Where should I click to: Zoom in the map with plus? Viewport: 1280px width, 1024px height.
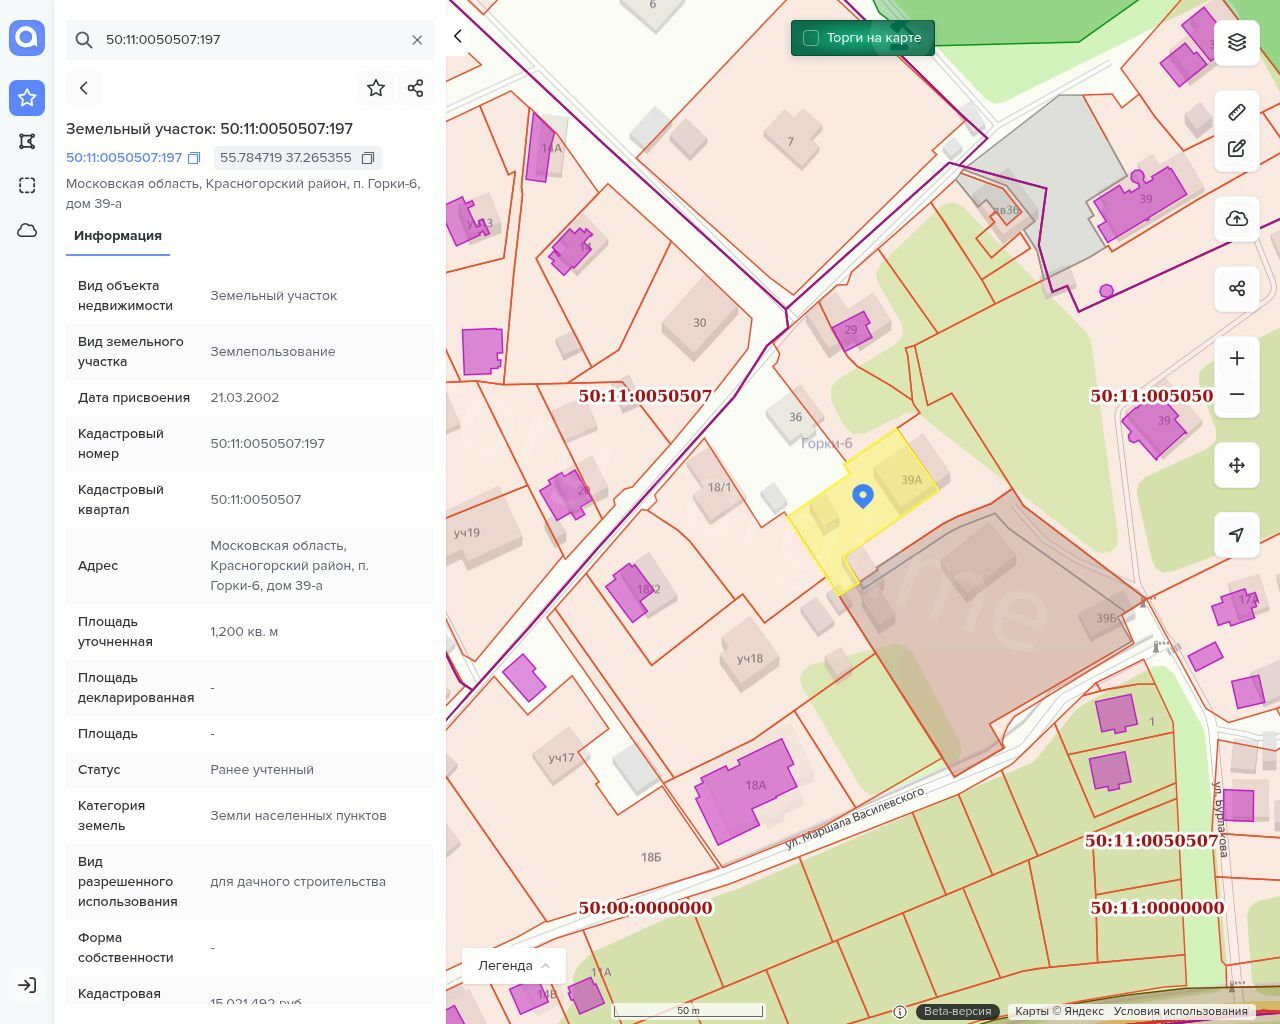point(1237,358)
